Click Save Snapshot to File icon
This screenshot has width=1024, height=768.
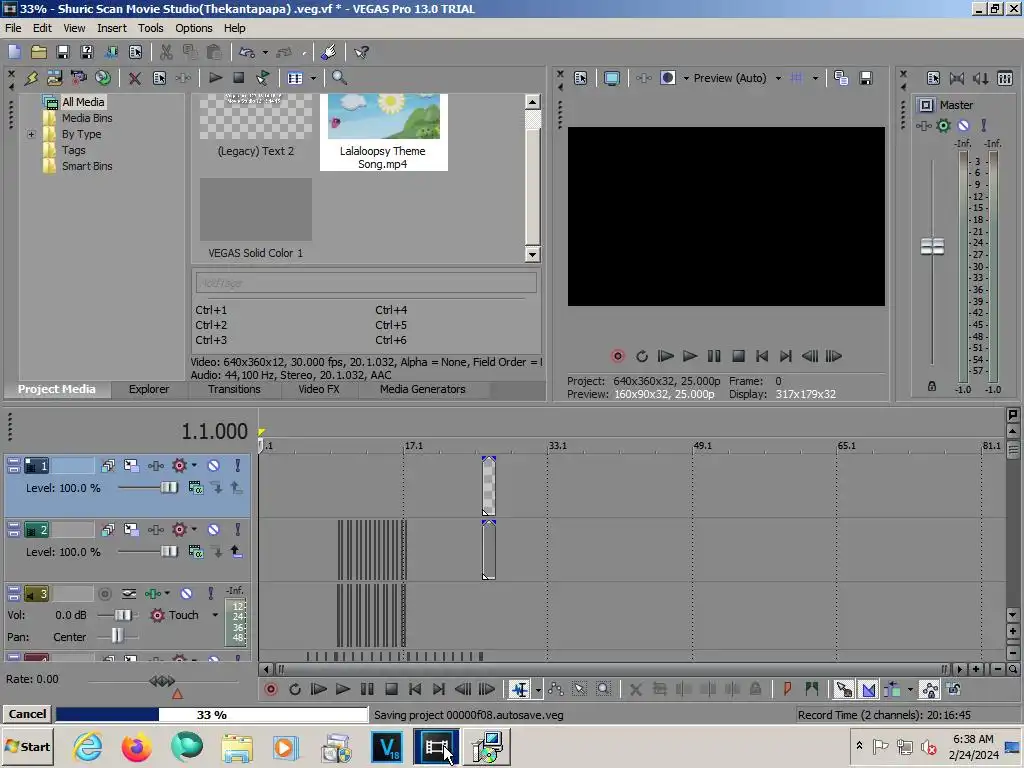866,78
